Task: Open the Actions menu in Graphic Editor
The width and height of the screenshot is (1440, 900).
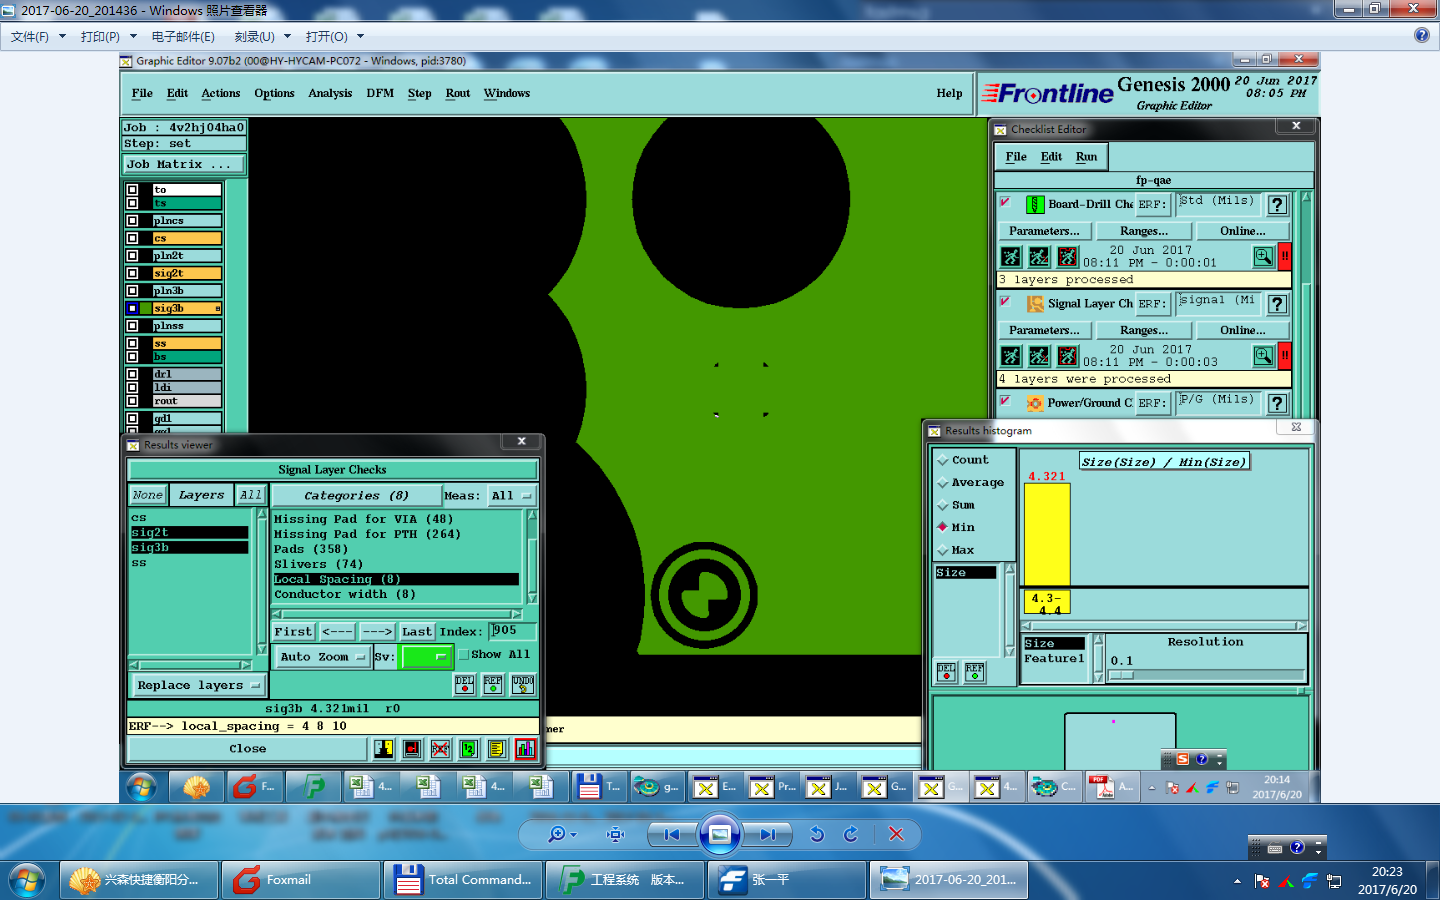Action: pos(221,93)
